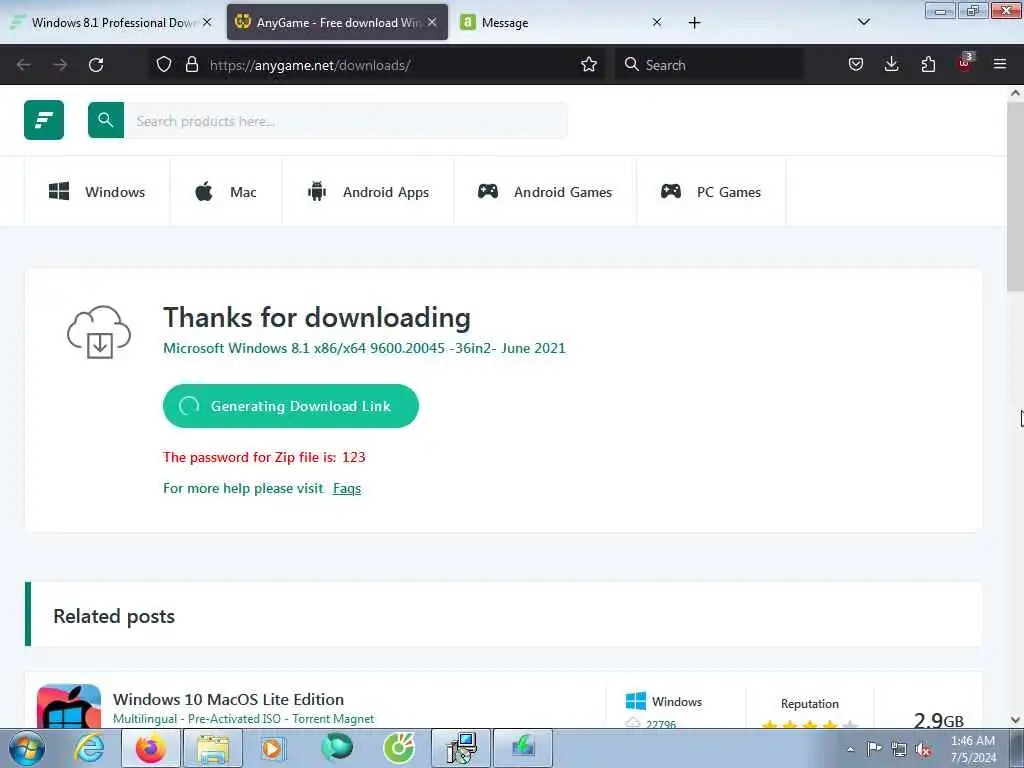
Task: Click the uBlock extension badge icon
Action: 965,63
